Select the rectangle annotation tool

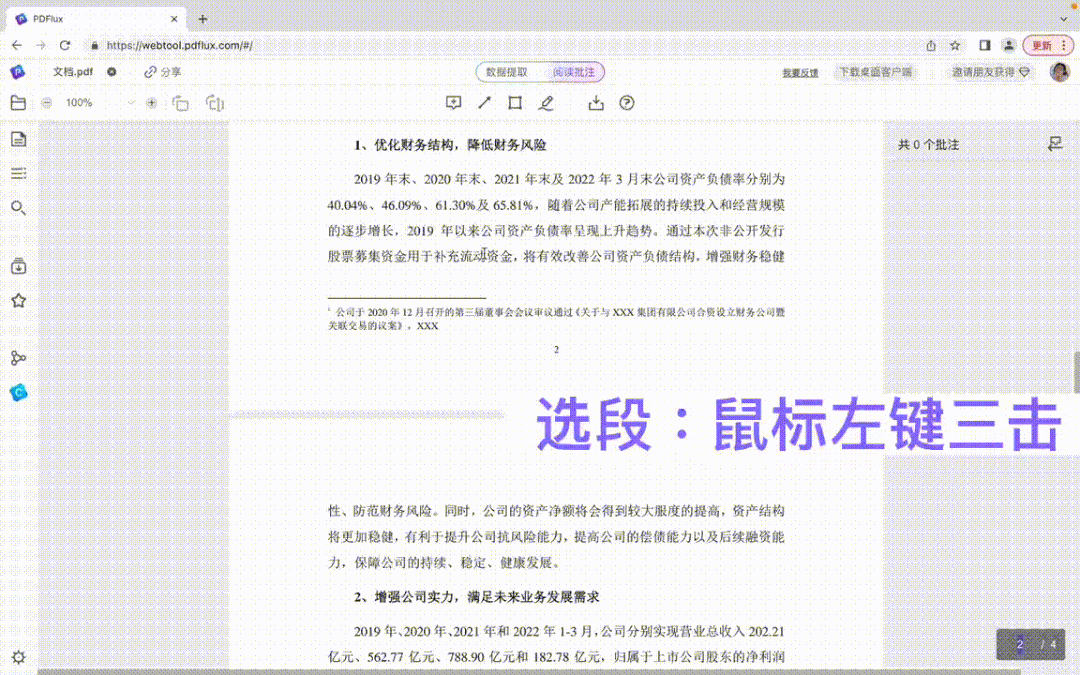(513, 102)
